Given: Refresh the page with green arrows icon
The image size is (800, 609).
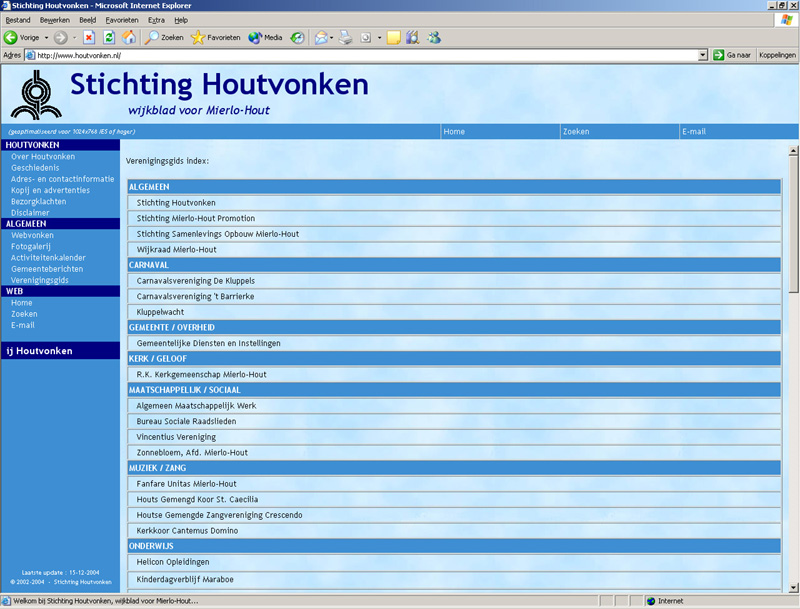Looking at the screenshot, I should (109, 38).
